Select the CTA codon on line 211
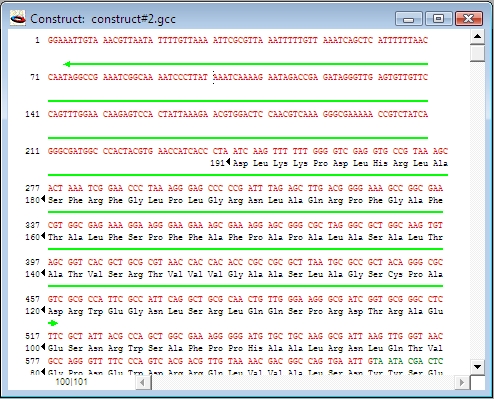 click(x=220, y=151)
